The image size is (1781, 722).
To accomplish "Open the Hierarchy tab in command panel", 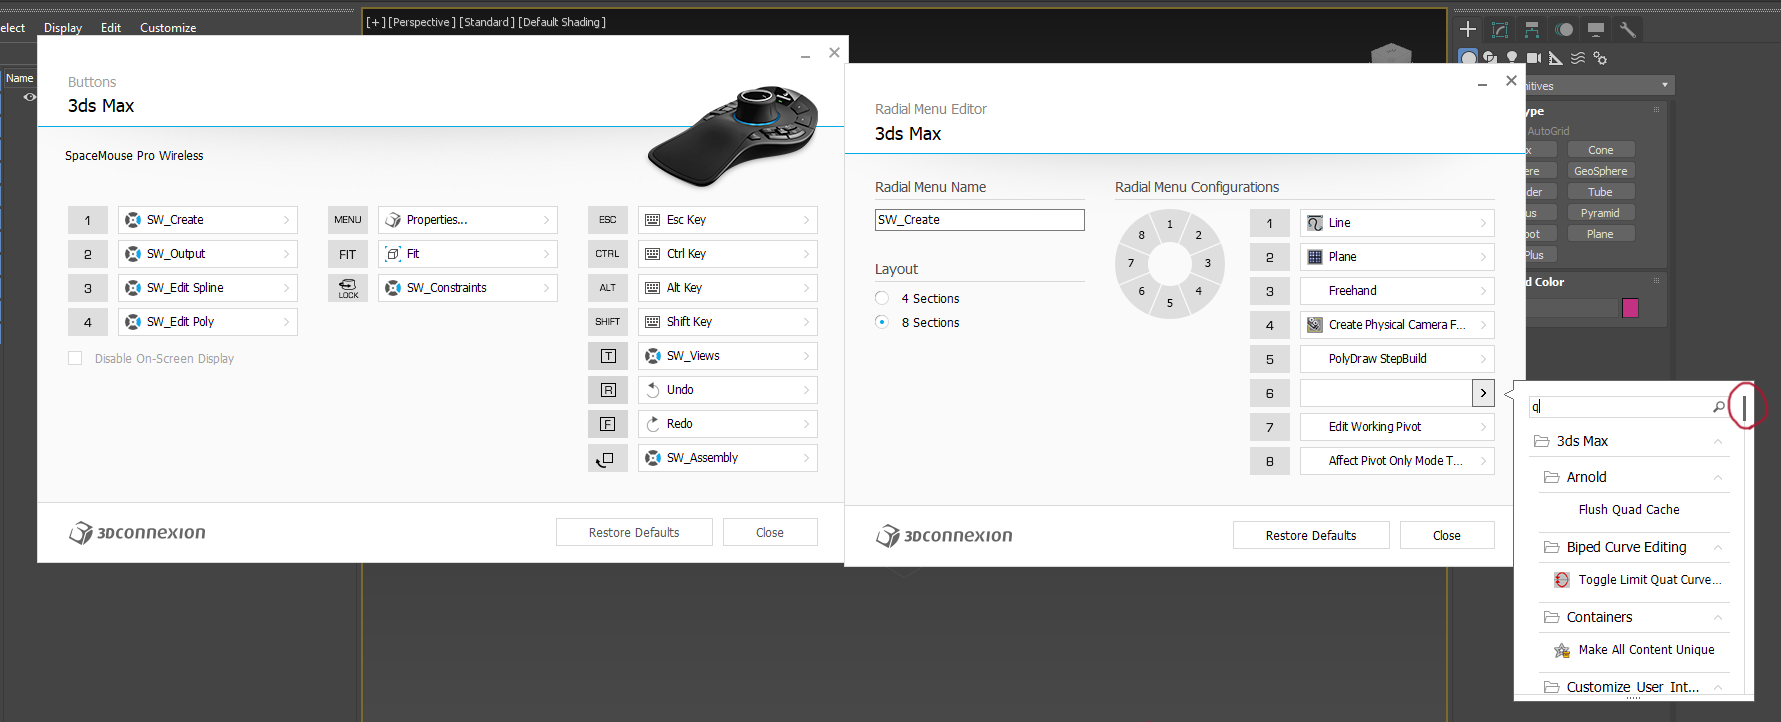I will pyautogui.click(x=1531, y=29).
